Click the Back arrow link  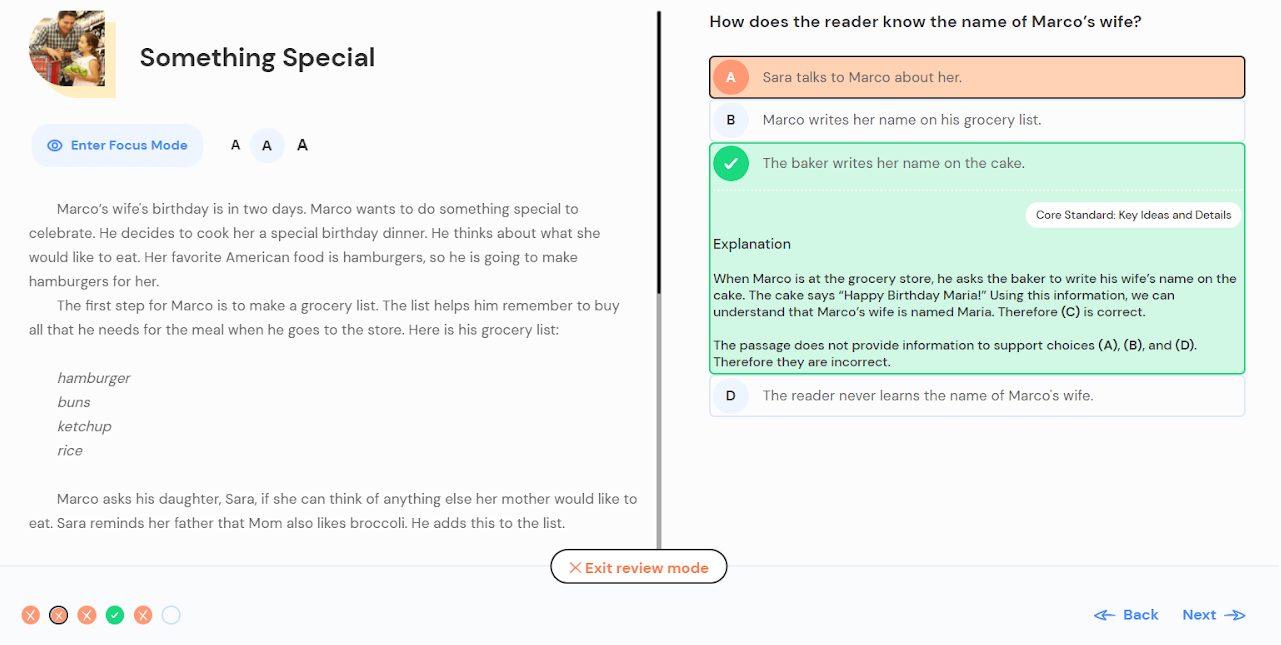1126,615
